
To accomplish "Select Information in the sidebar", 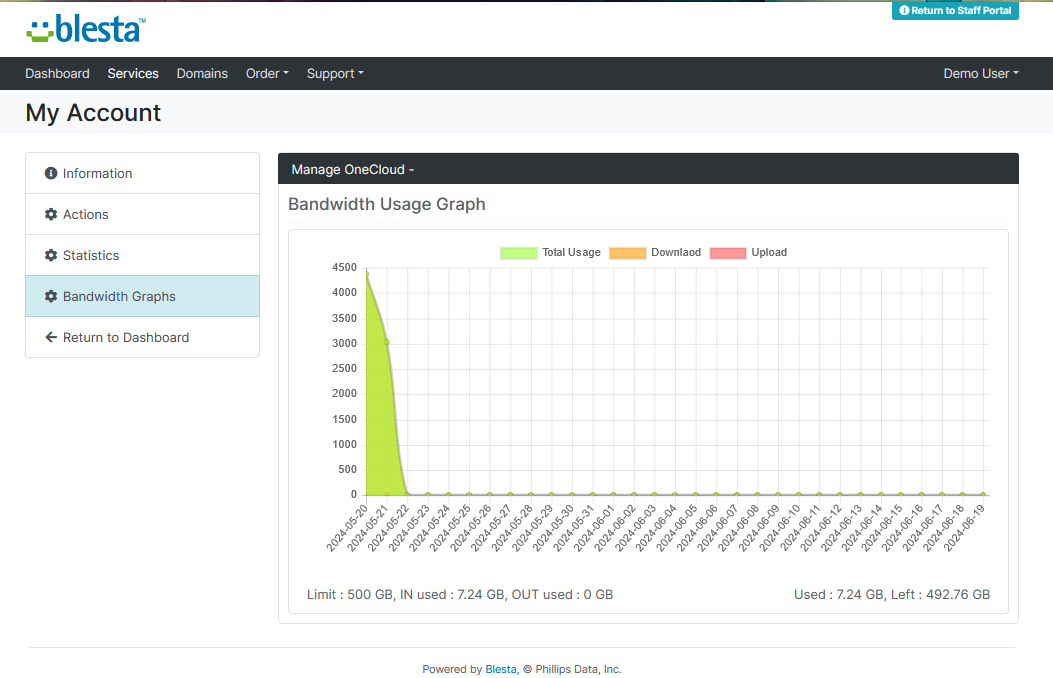I will 142,173.
